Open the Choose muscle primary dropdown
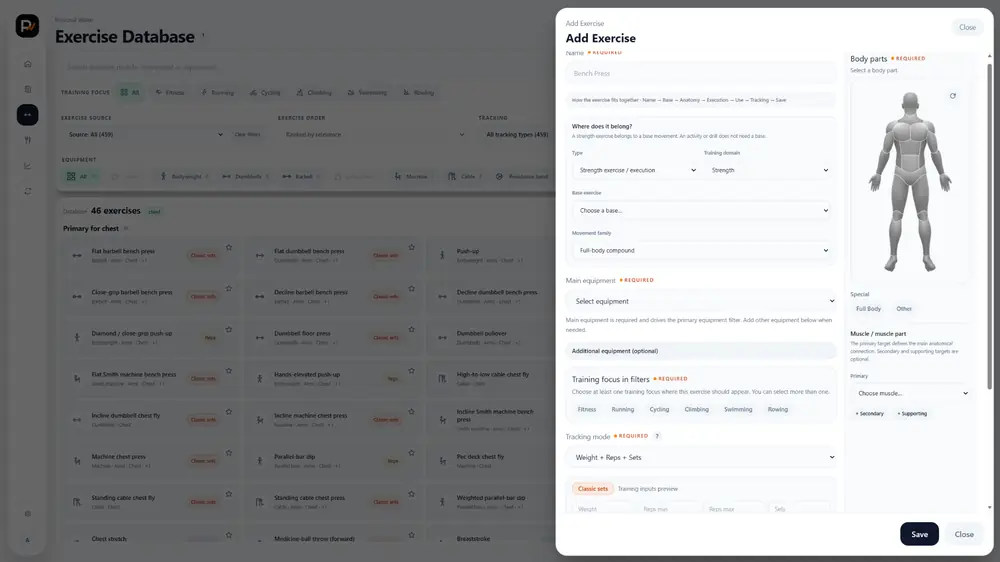Viewport: 1000px width, 562px height. [x=910, y=394]
